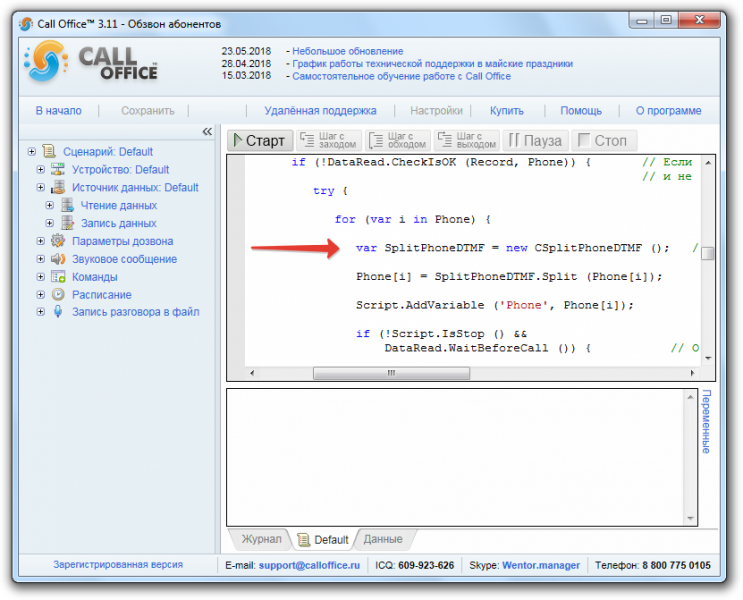
Task: Go to В начало menu item
Action: [59, 110]
